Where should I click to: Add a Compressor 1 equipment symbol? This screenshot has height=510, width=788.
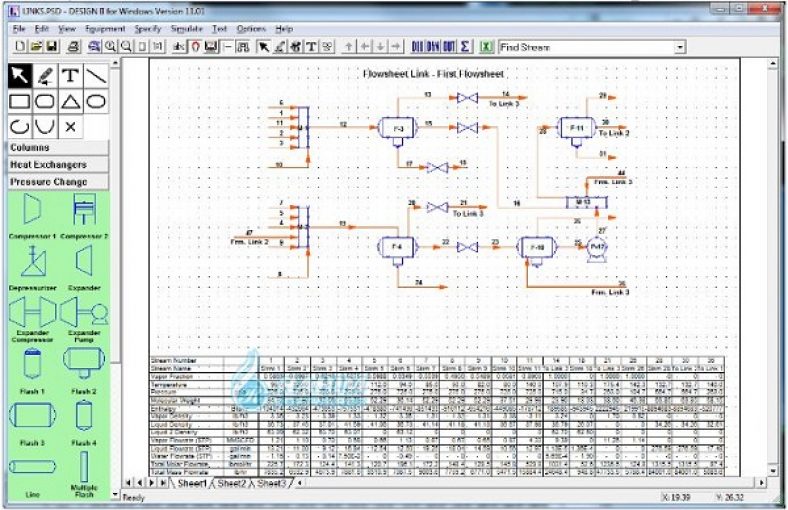click(31, 209)
